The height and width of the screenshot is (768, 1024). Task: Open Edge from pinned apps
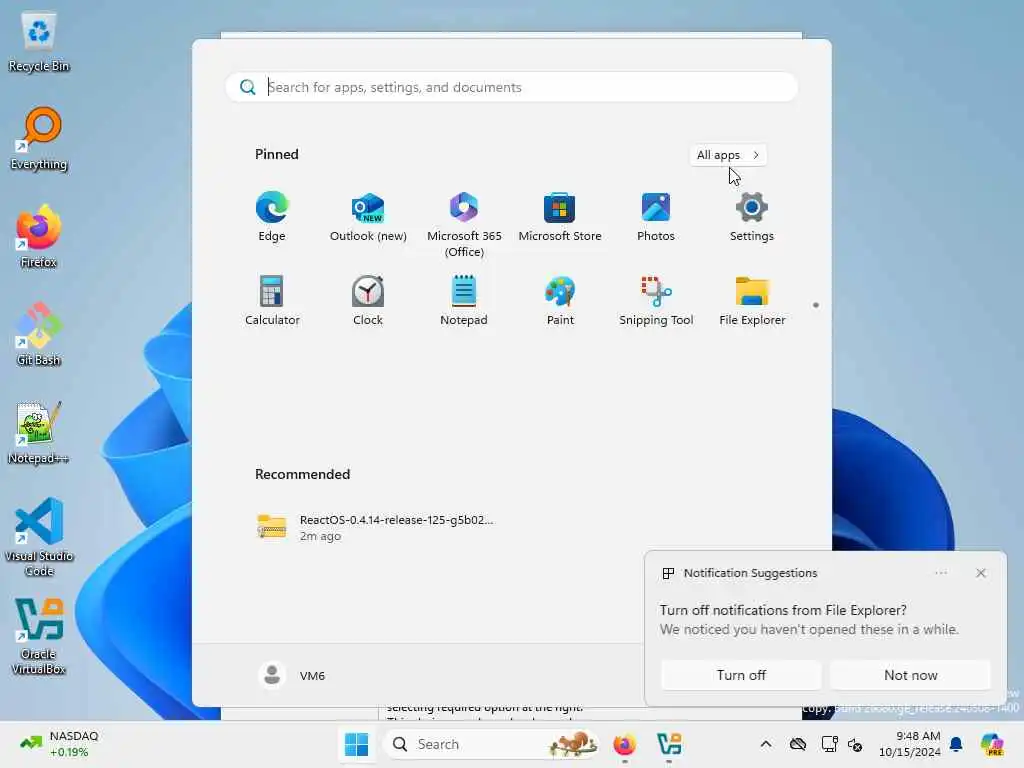[272, 217]
